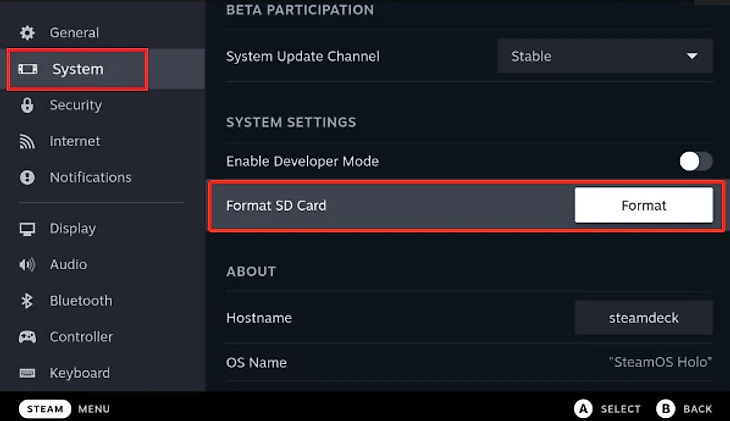This screenshot has width=730, height=421.
Task: Click the Internet wifi signal icon
Action: [x=27, y=142]
